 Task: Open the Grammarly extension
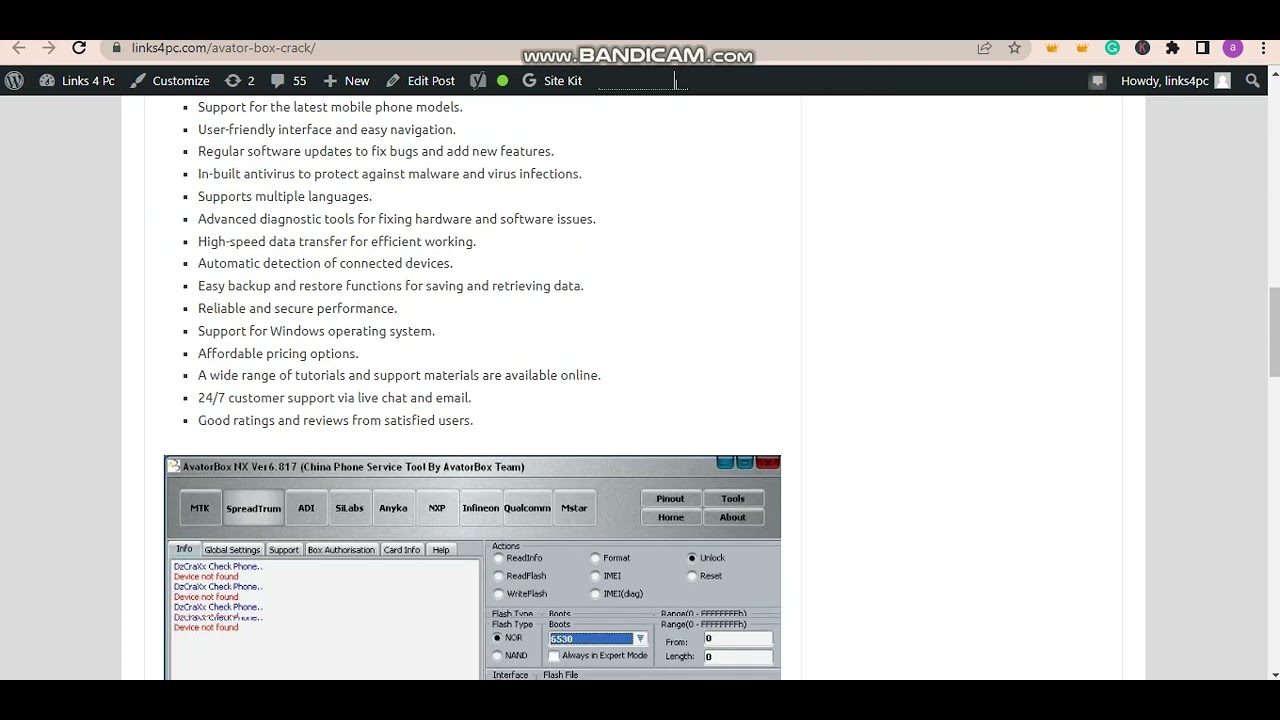(1112, 48)
